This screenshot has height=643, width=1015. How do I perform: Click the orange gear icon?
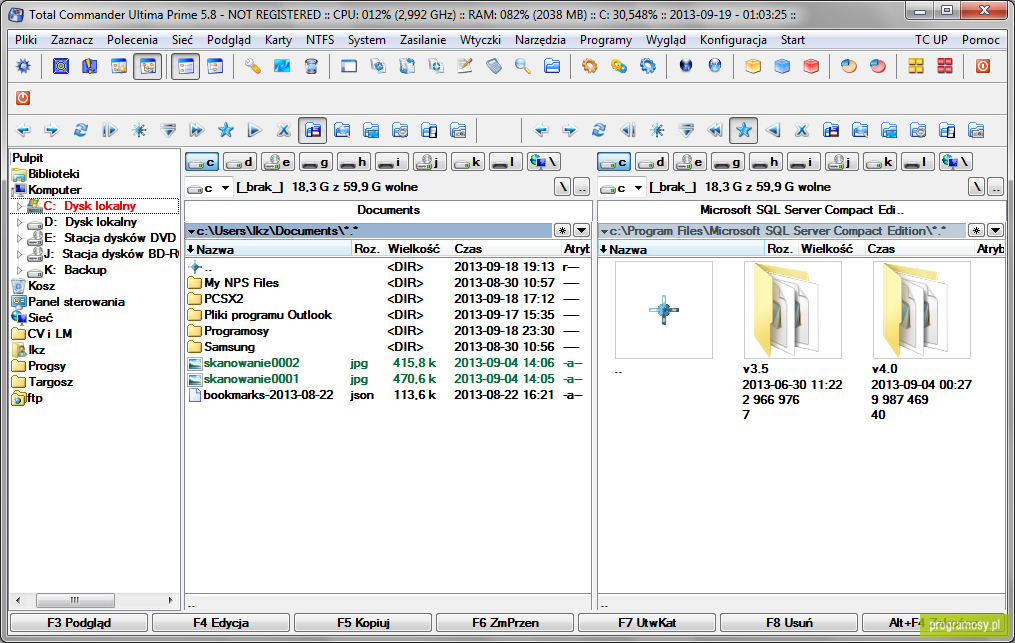point(589,66)
